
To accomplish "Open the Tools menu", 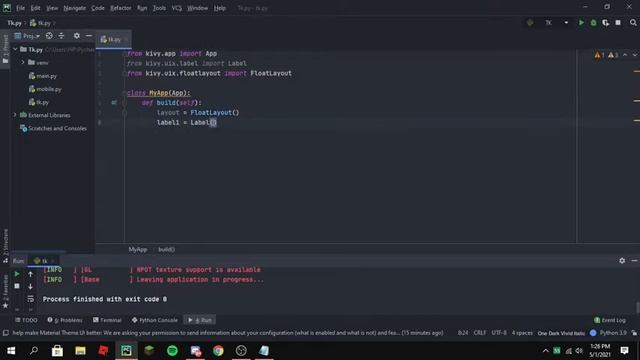I will click(x=159, y=8).
